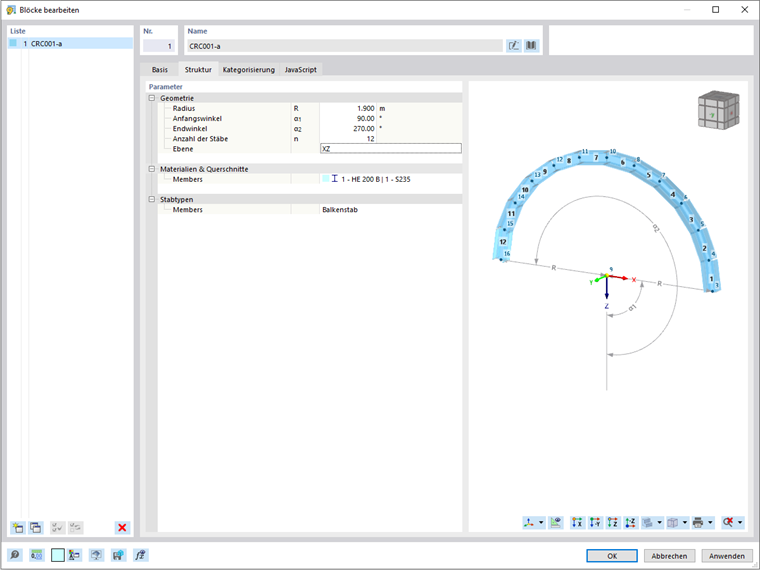This screenshot has height=570, width=760.
Task: Click the Endwinkel value 270.00
Action: click(x=348, y=128)
